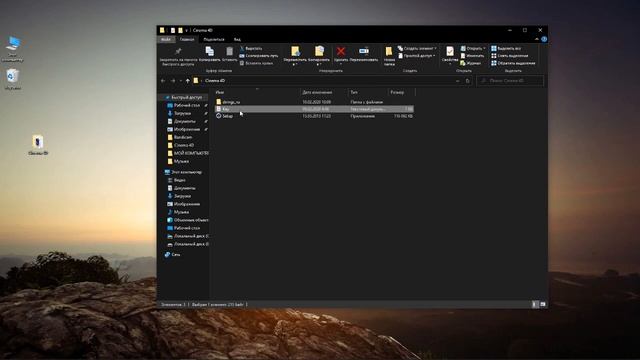The width and height of the screenshot is (640, 360).
Task: Sort by the Размер (Size) column
Action: 402,93
